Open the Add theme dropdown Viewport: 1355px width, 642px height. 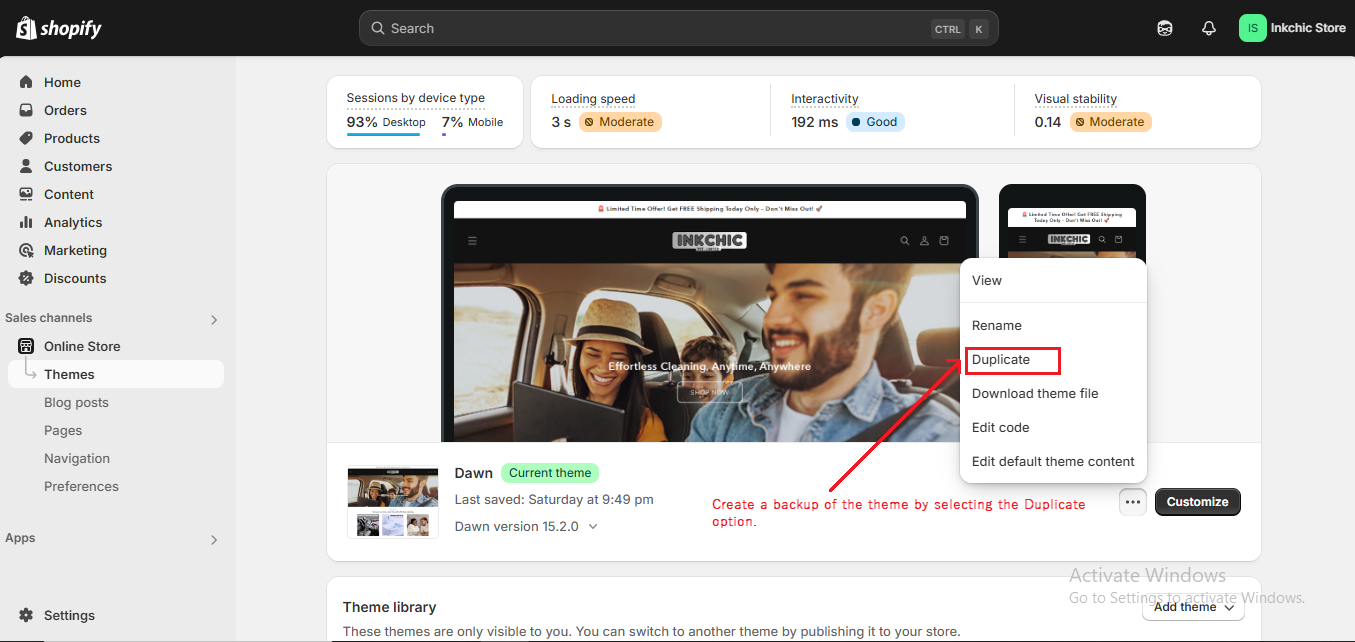pyautogui.click(x=1193, y=606)
